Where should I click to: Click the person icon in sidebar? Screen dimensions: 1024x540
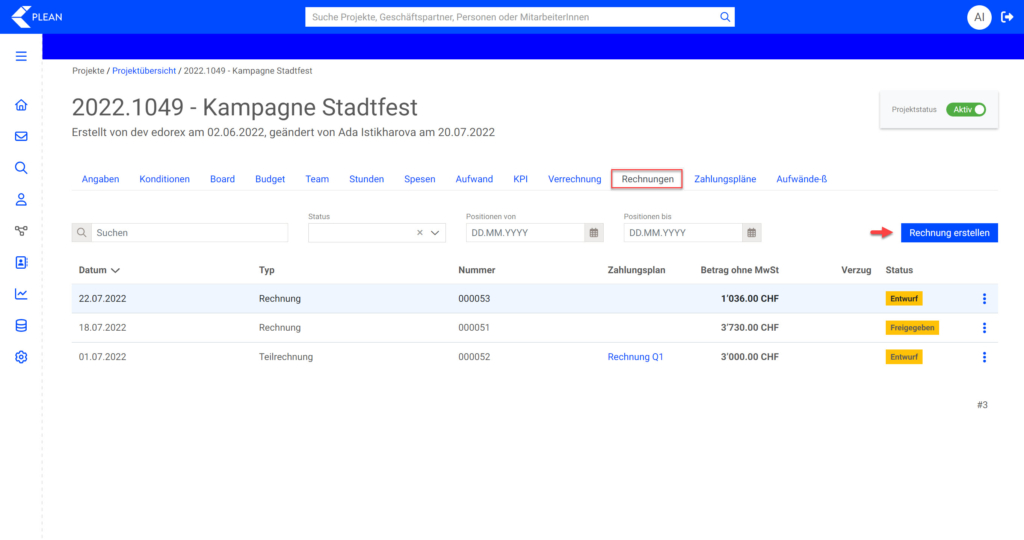pos(21,199)
